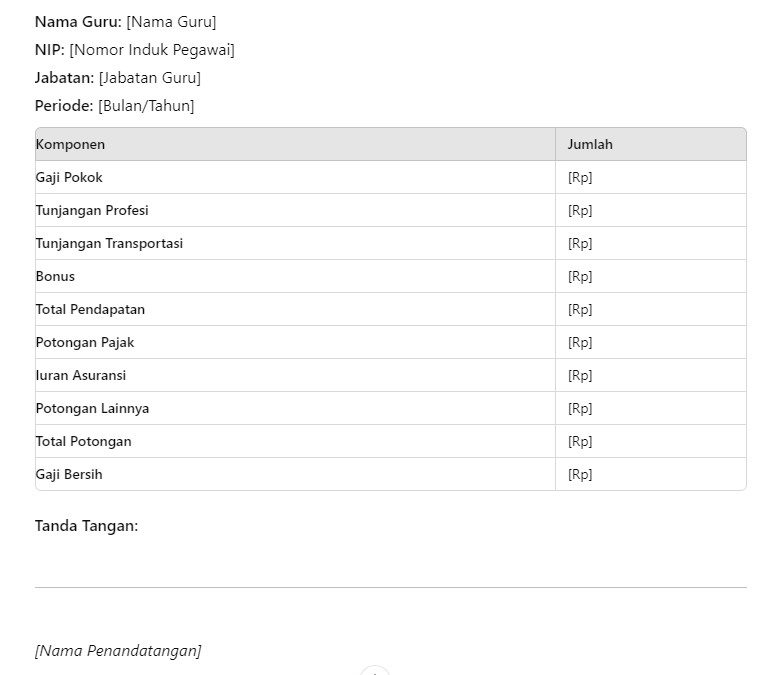Click the [Rp] amount for Gaji Pokok

pos(580,178)
